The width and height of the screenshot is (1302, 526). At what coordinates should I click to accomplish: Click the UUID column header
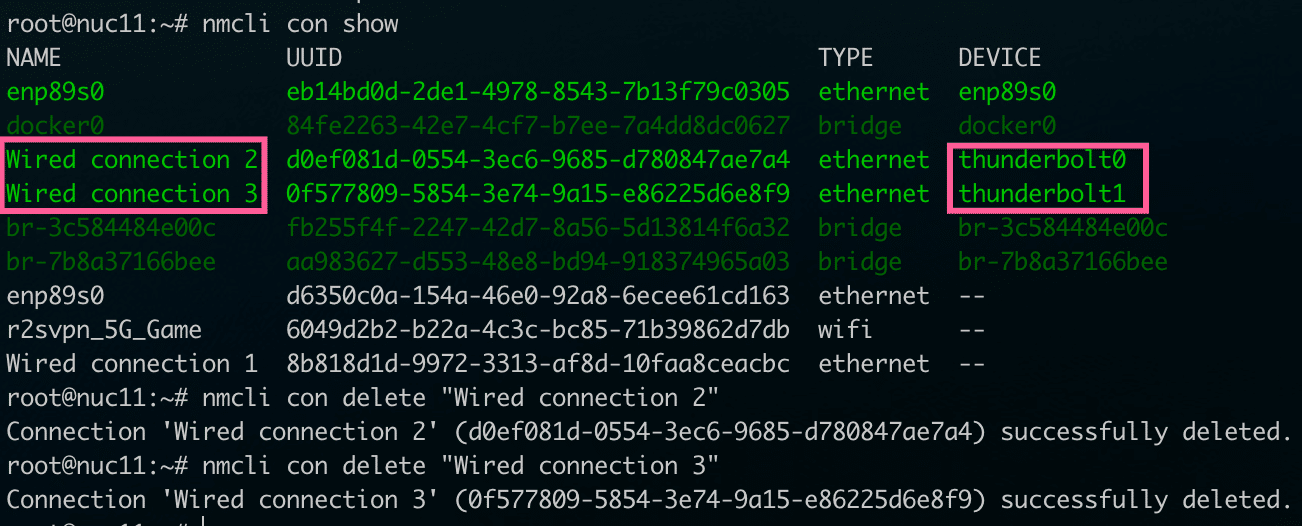(314, 57)
